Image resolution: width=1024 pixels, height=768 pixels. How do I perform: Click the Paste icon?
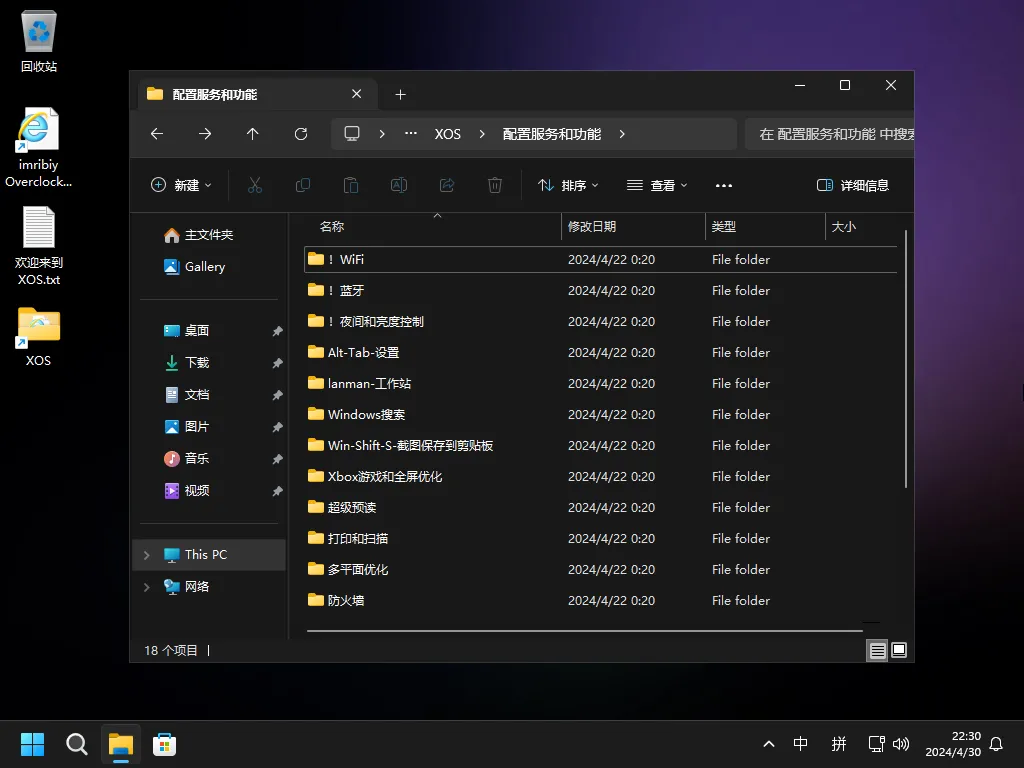click(351, 185)
